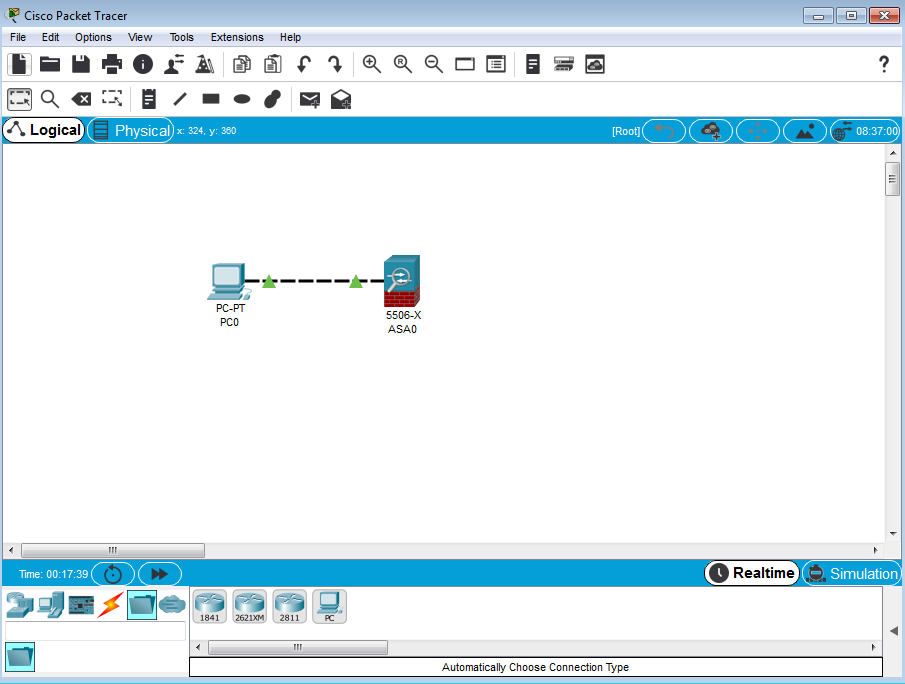Reset zoom with R magnifier icon
Screen dimensions: 905x684
tap(403, 64)
